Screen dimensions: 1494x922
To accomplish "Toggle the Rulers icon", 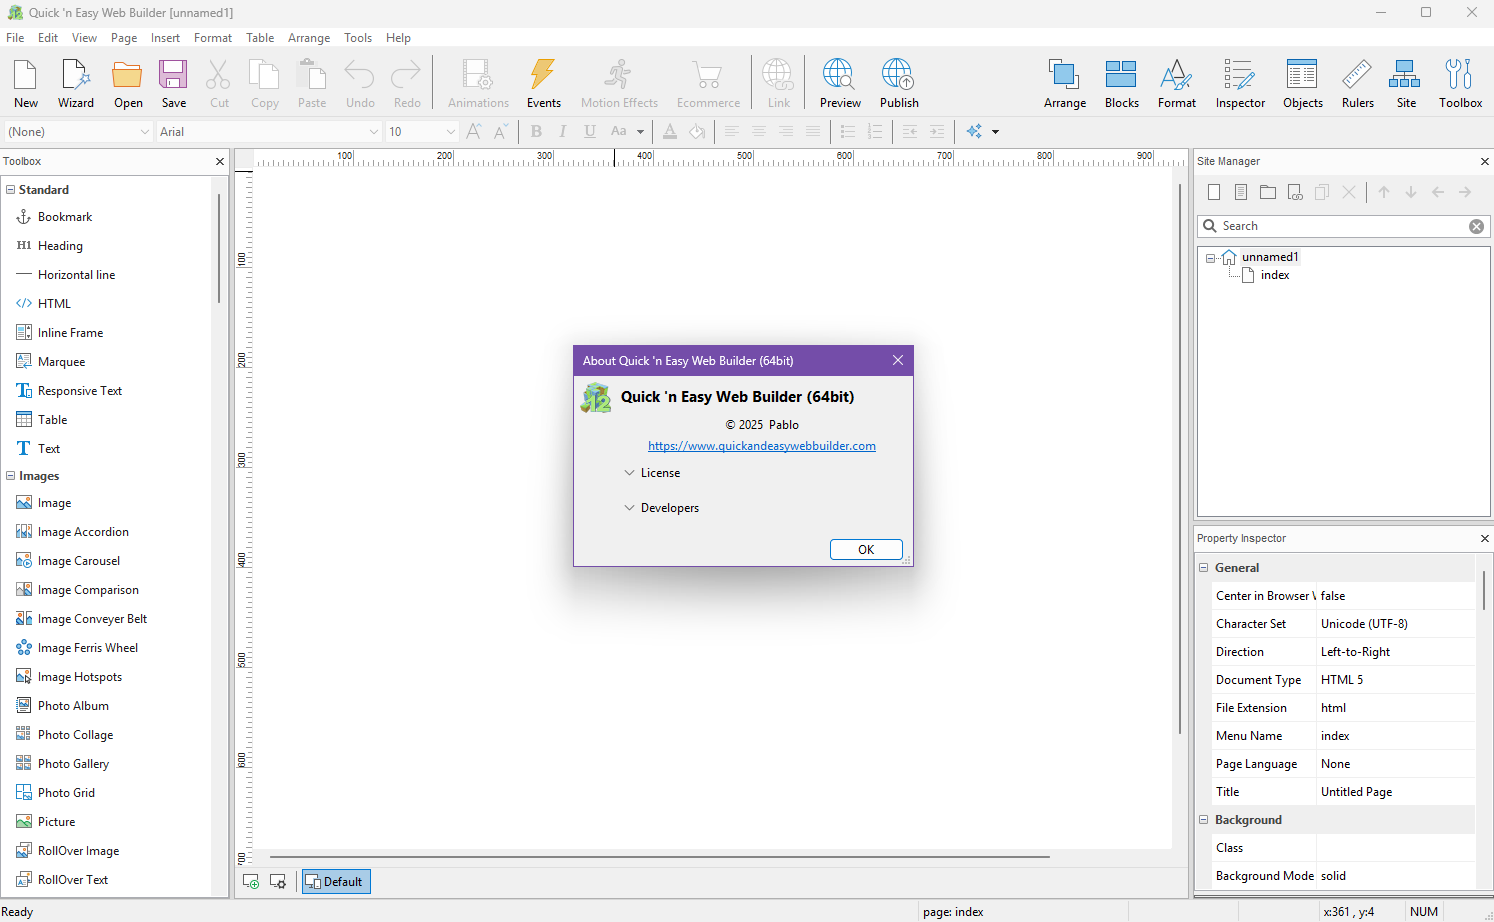I will (1357, 75).
